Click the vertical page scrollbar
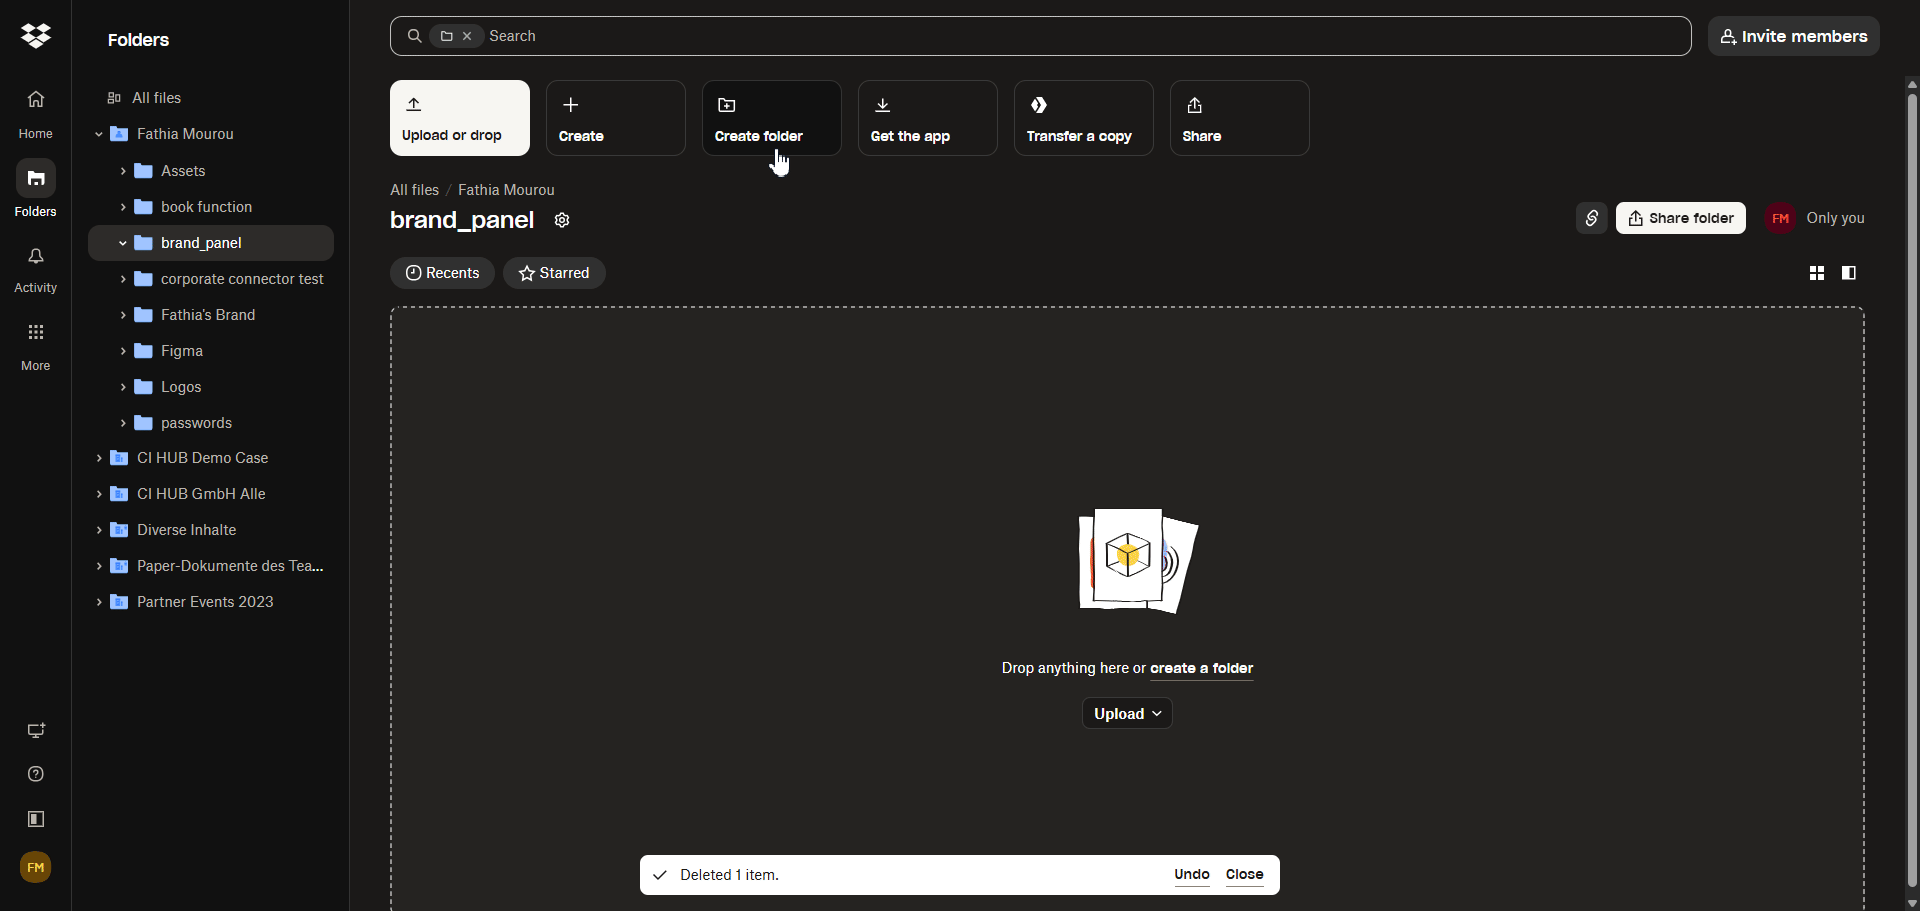Viewport: 1920px width, 911px height. (x=1911, y=490)
